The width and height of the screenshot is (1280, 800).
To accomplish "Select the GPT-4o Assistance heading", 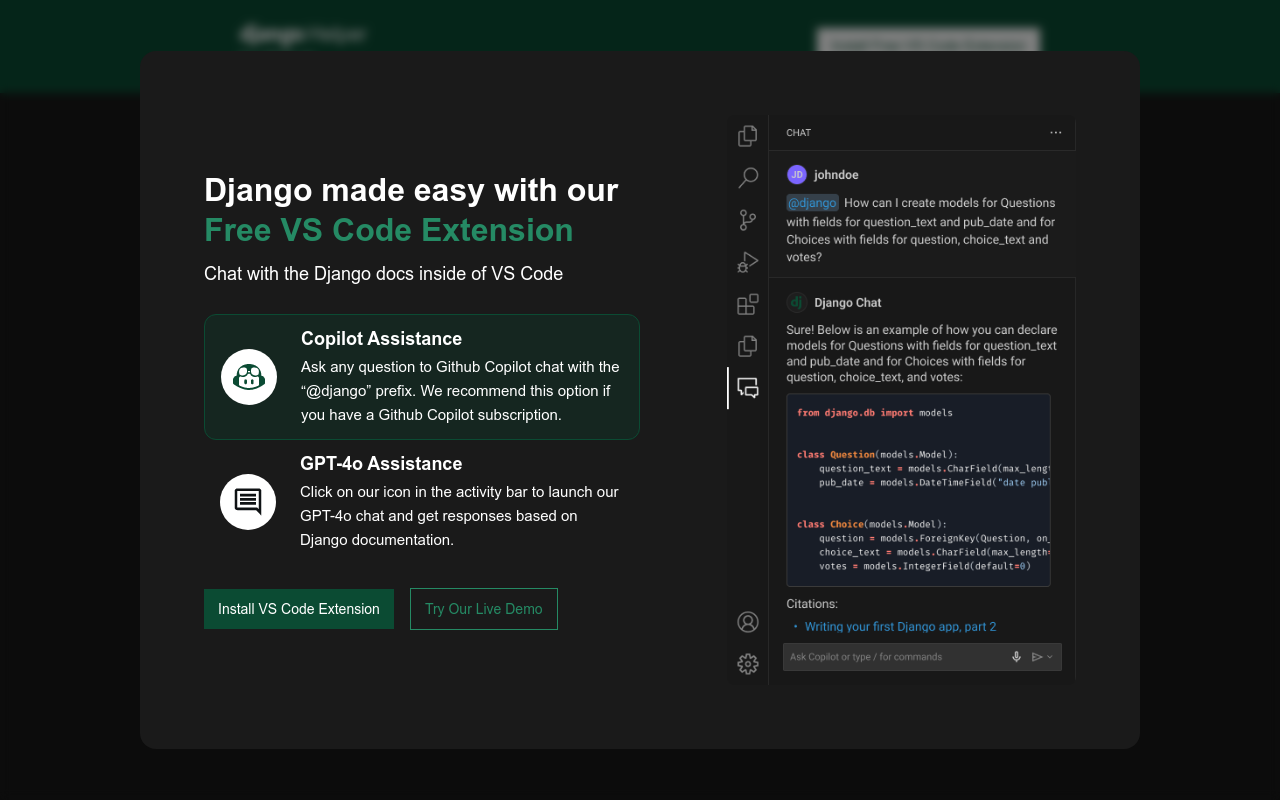I will pyautogui.click(x=381, y=464).
